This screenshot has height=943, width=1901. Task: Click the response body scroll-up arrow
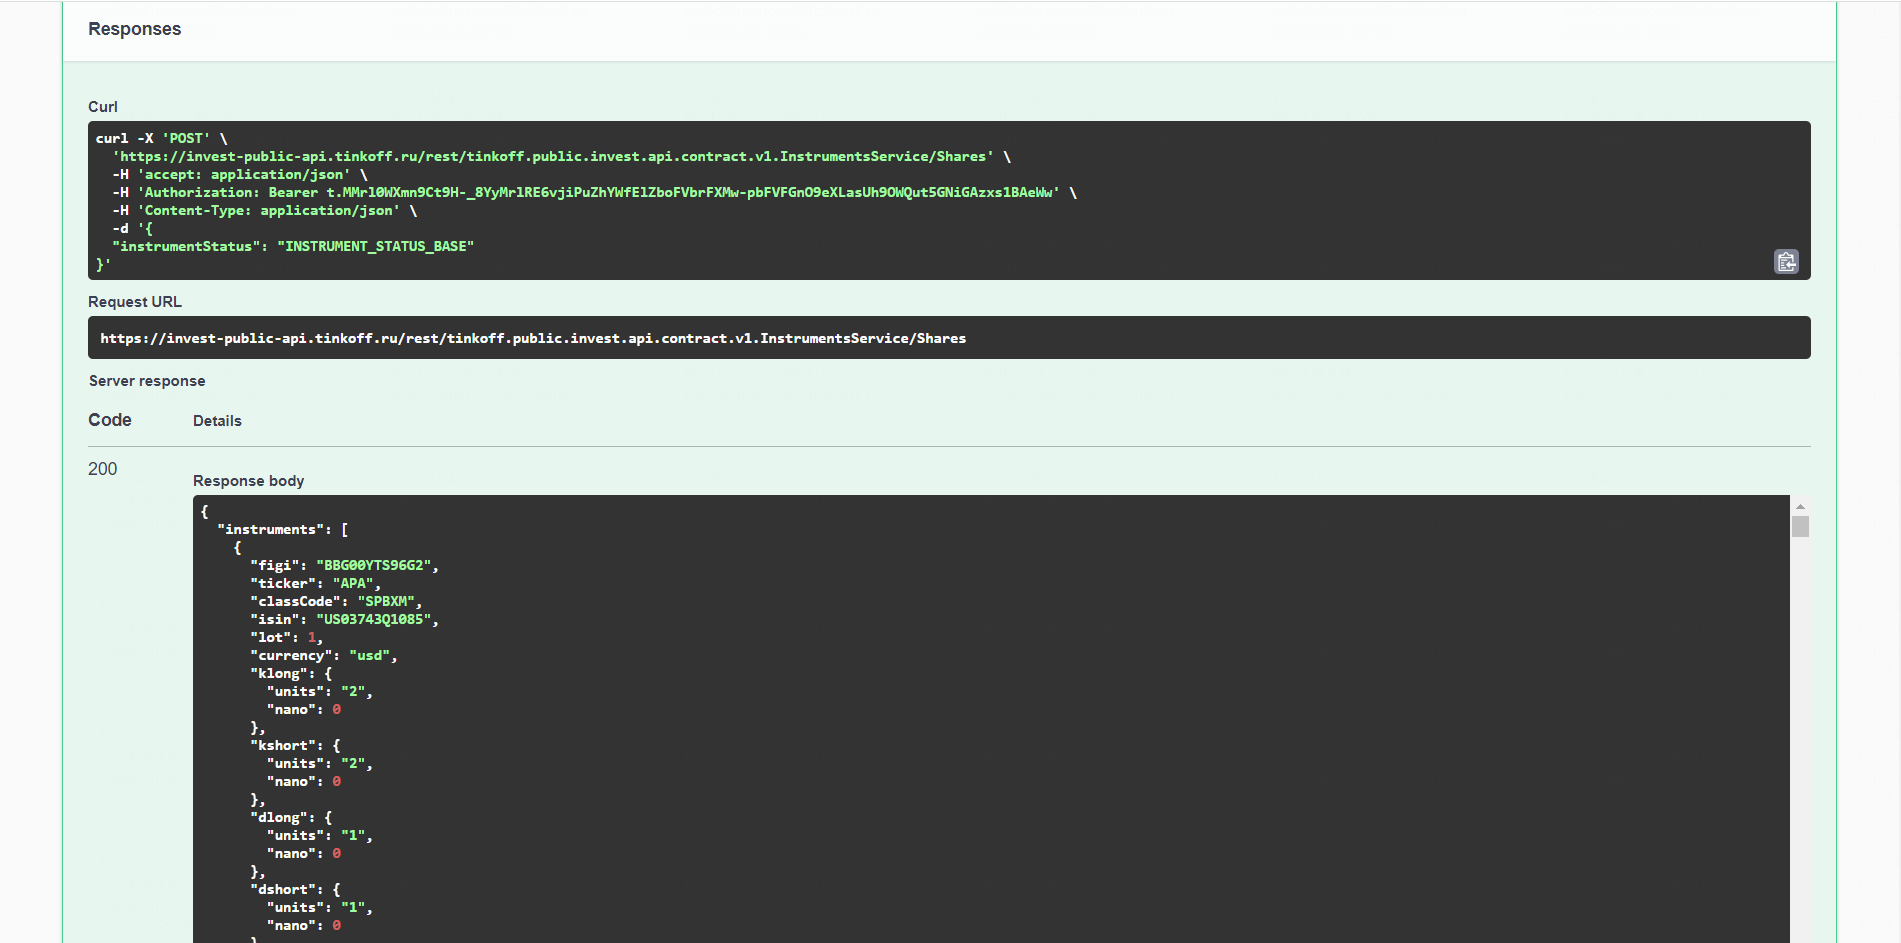tap(1800, 507)
